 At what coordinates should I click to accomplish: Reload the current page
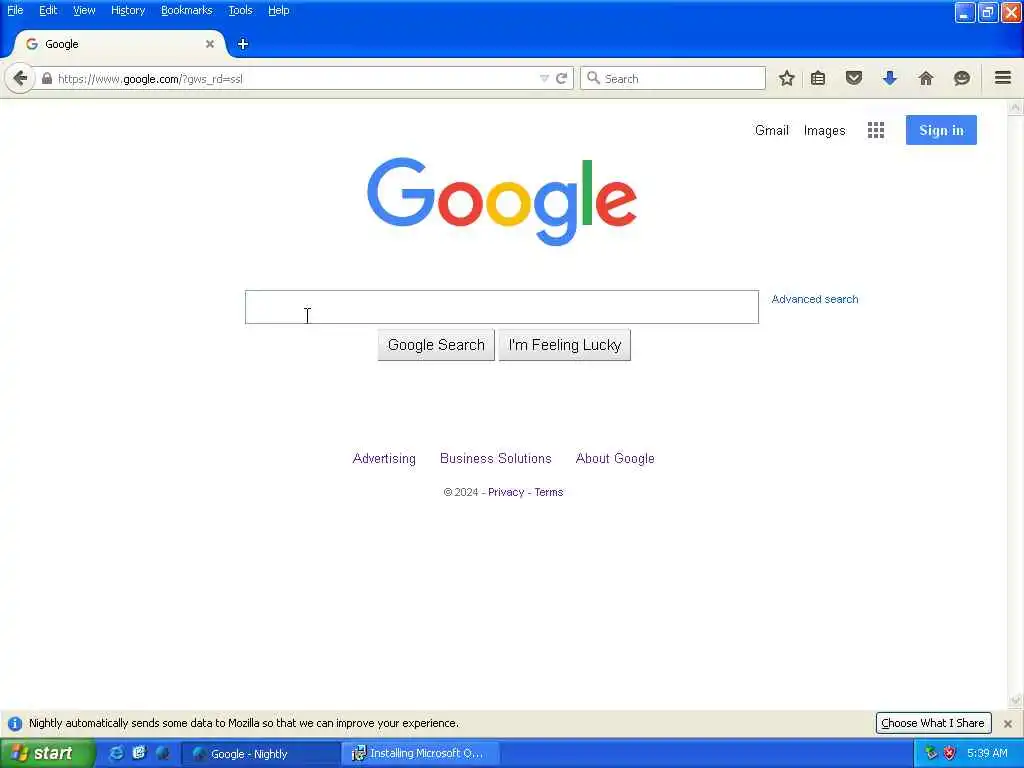click(x=561, y=78)
